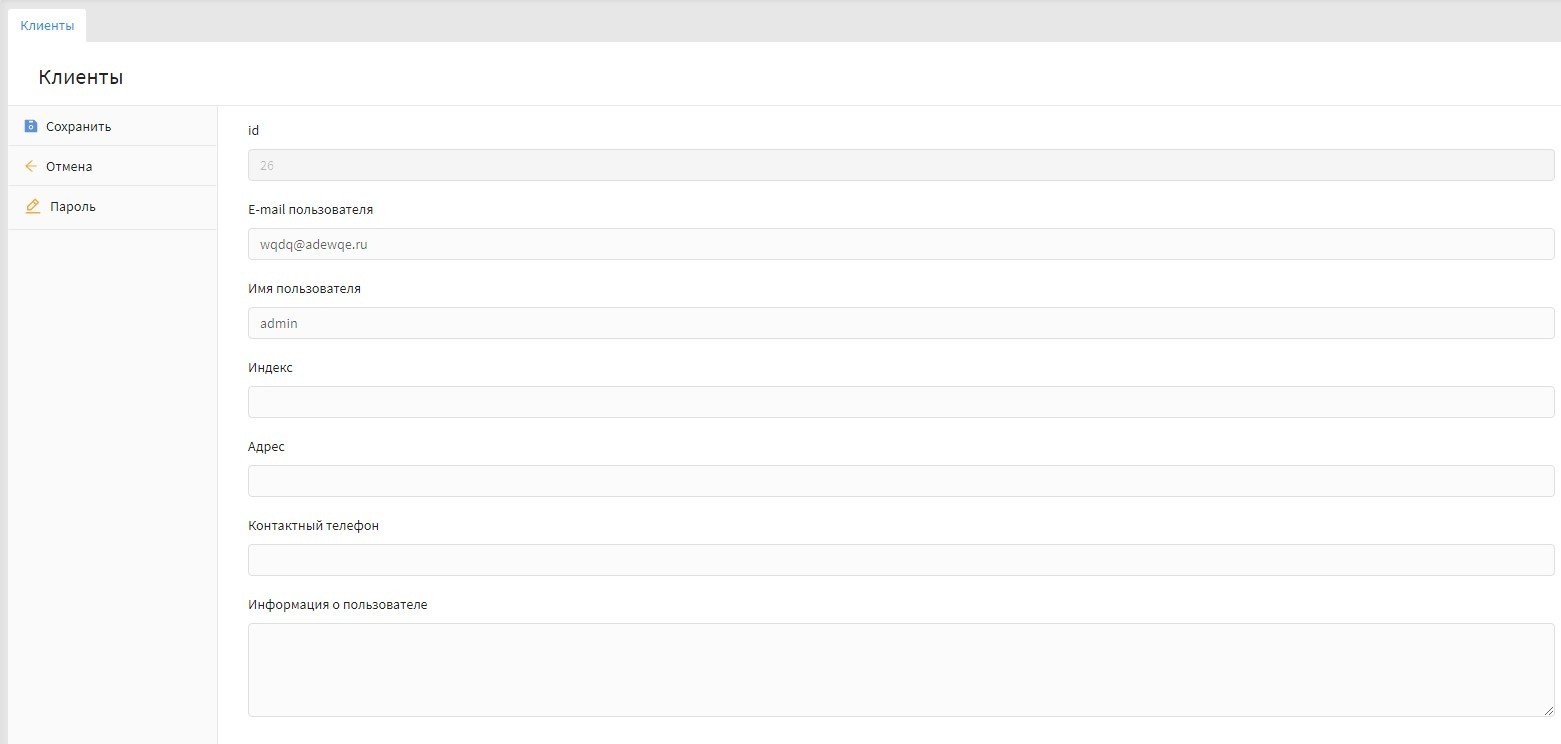The width and height of the screenshot is (1561, 744).
Task: Click the textarea resize handle corner
Action: coord(1549,711)
